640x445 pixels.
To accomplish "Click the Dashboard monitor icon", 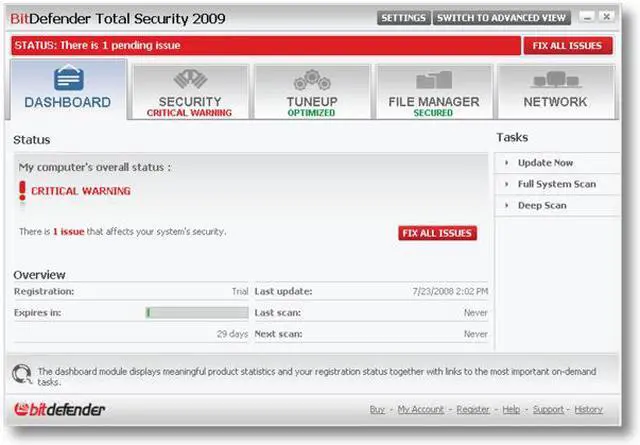I will (68, 79).
